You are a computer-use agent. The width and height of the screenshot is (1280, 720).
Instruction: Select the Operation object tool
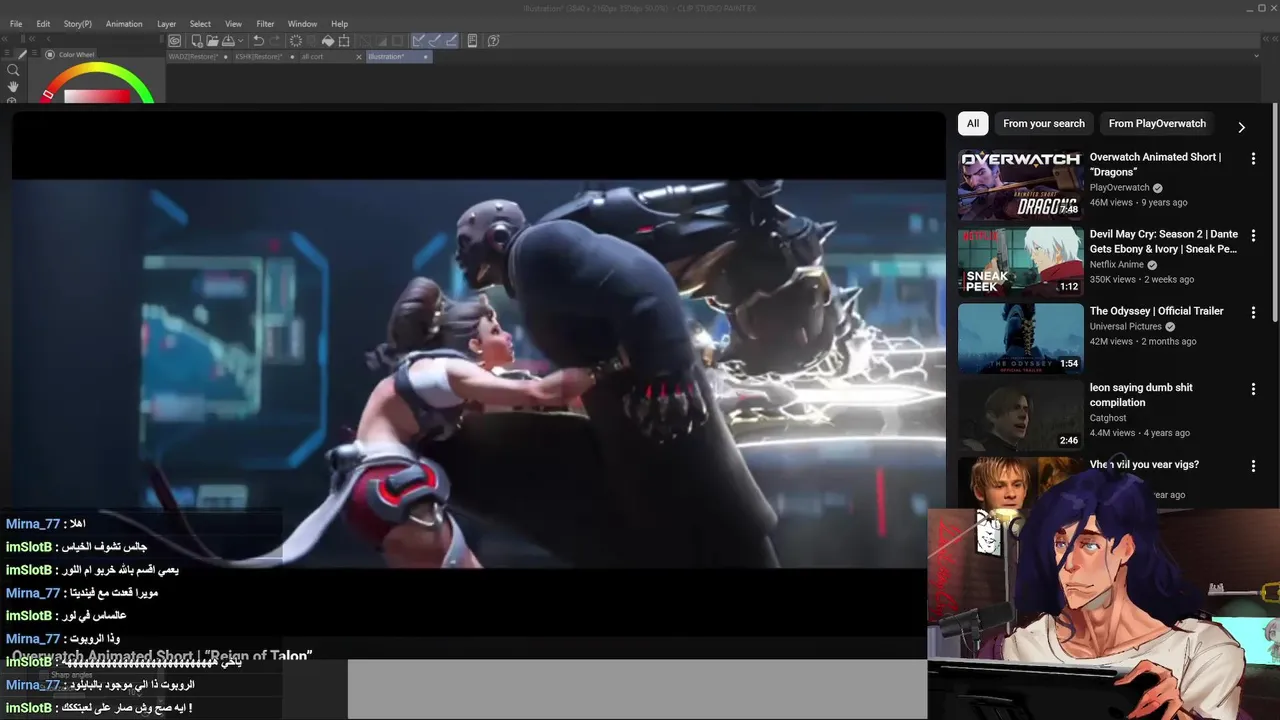tap(11, 100)
